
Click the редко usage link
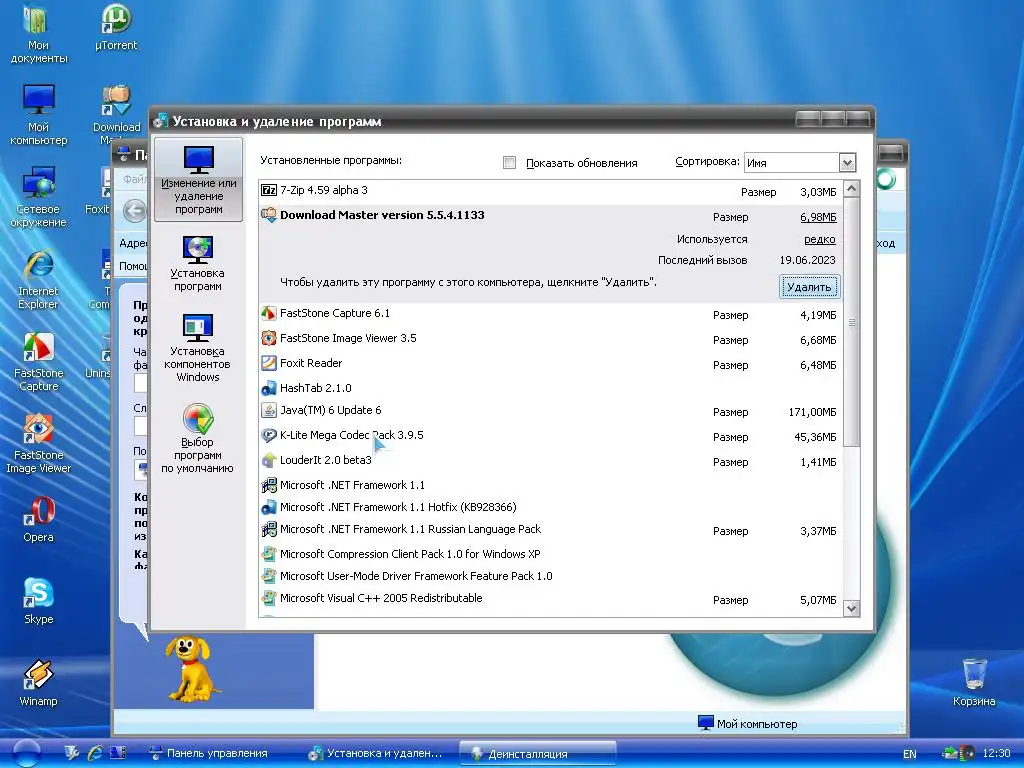820,239
